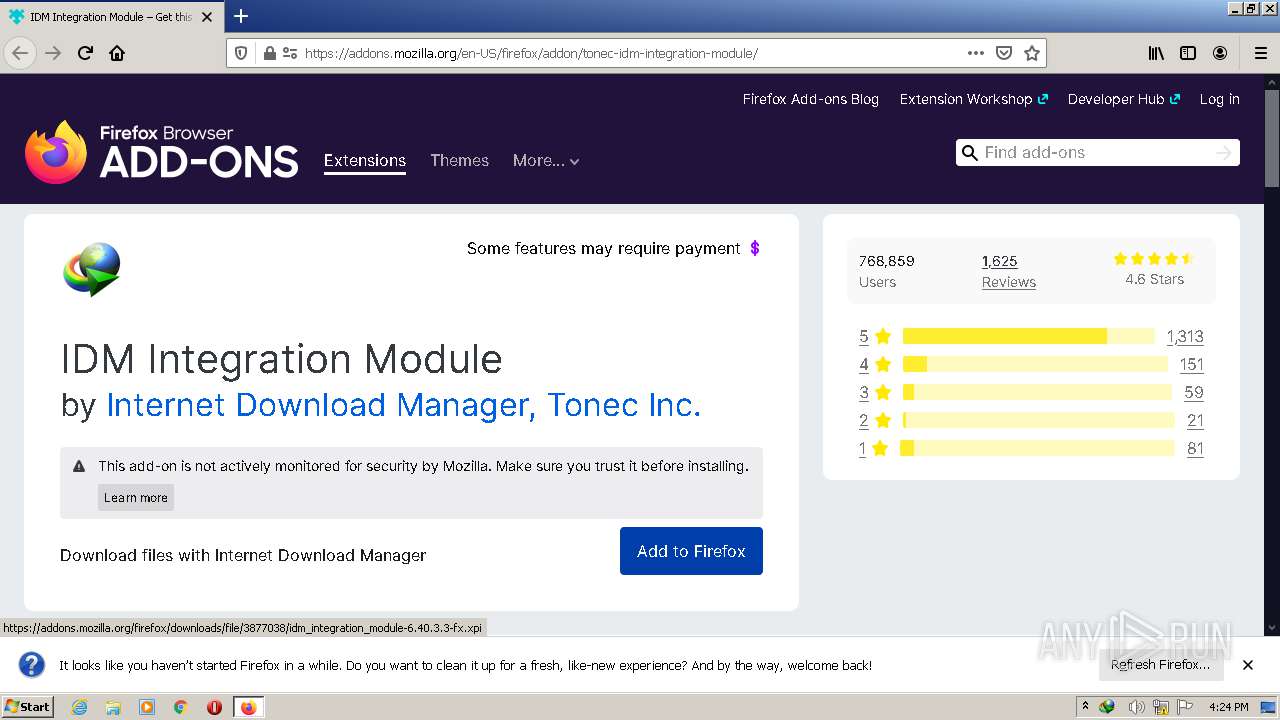The image size is (1280, 720).
Task: Open the page actions three-dot menu
Action: coord(975,53)
